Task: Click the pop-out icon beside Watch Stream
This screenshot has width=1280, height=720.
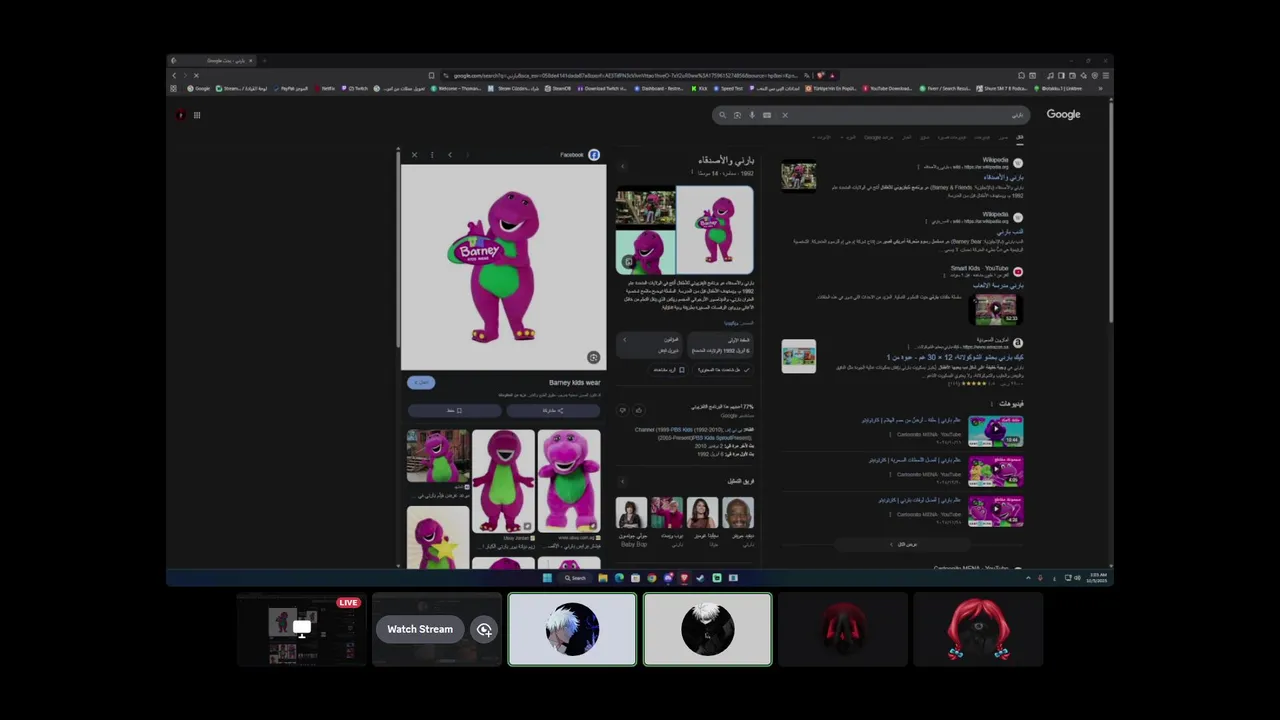Action: [x=484, y=629]
